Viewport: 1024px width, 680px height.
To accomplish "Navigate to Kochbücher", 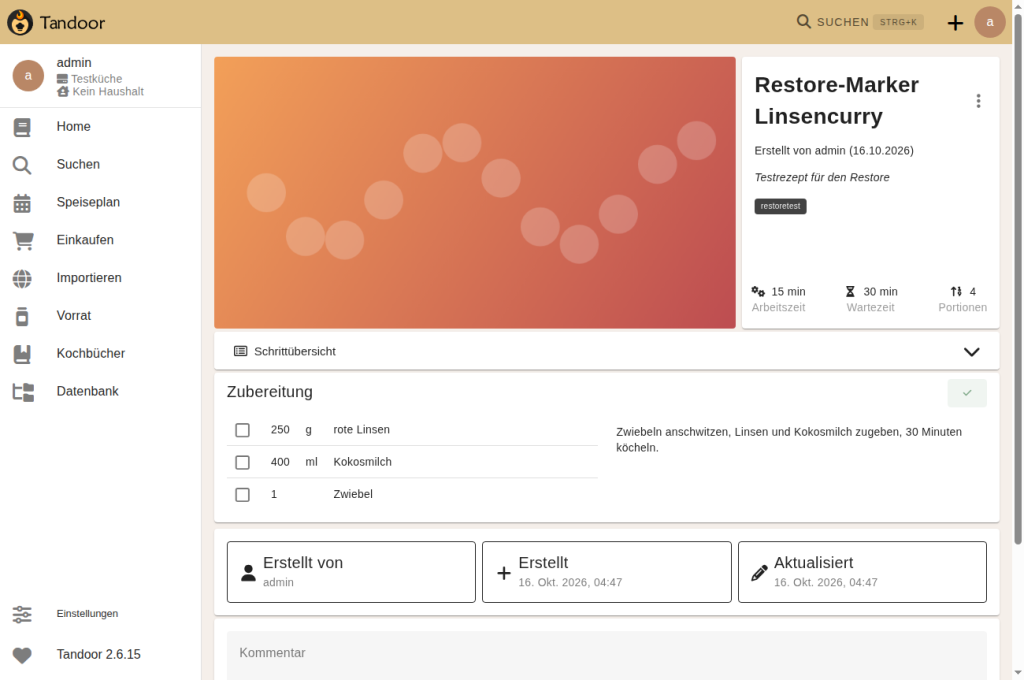I will (101, 354).
